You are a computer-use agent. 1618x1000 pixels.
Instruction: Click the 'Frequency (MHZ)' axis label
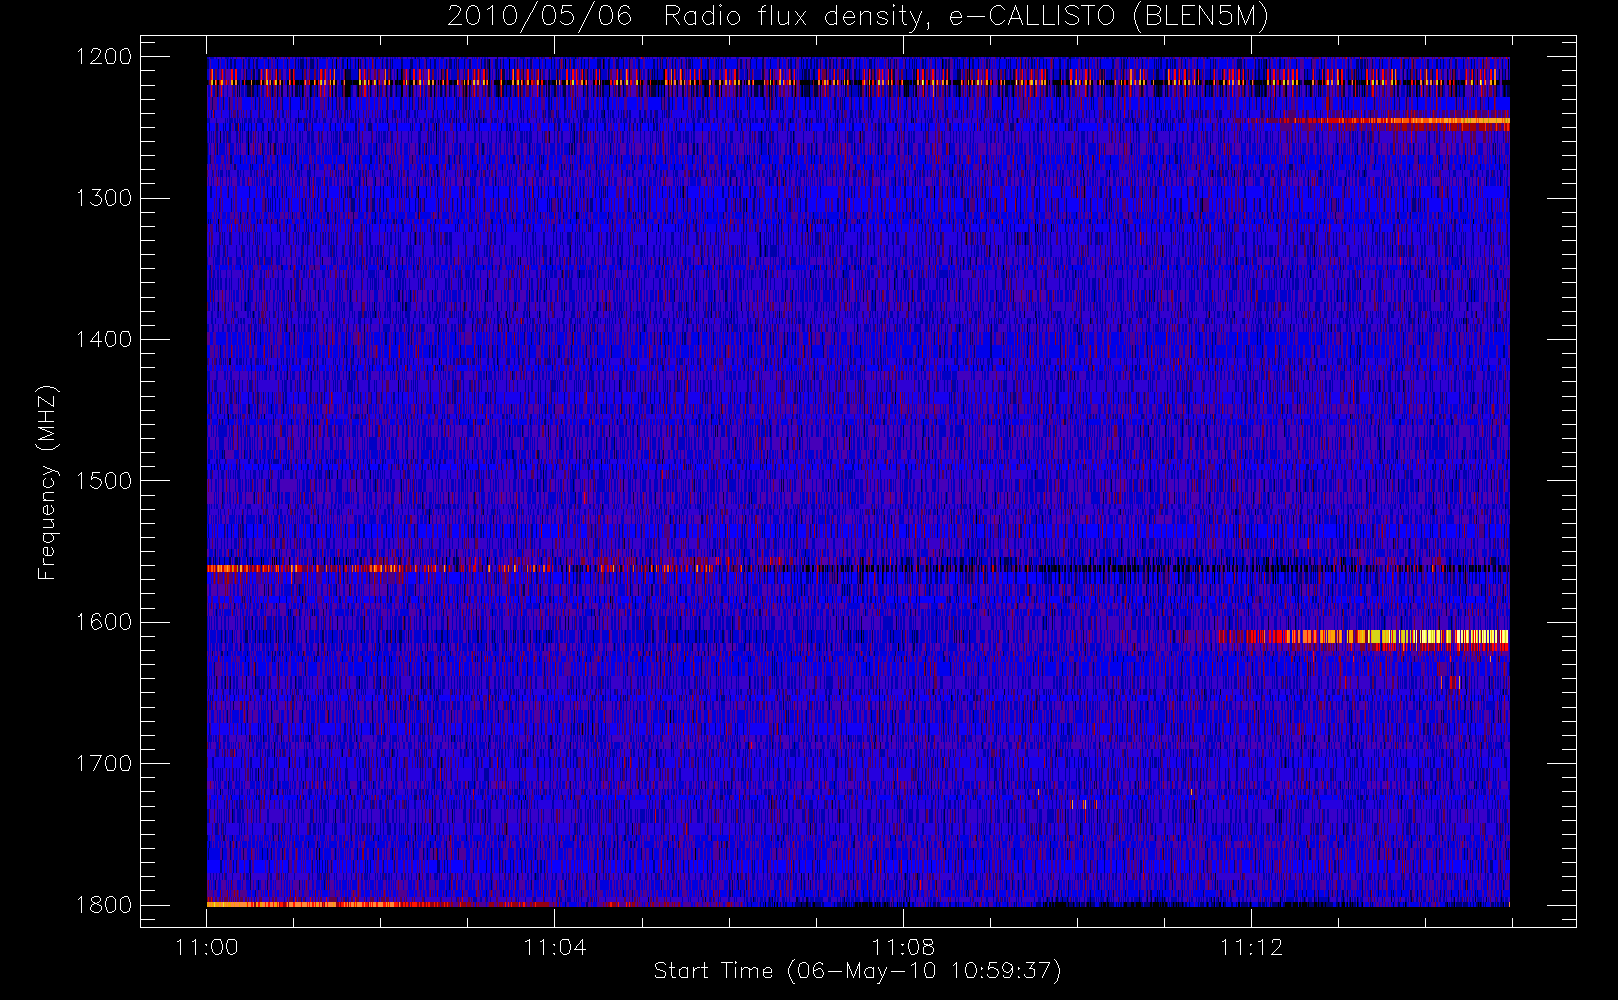[47, 482]
